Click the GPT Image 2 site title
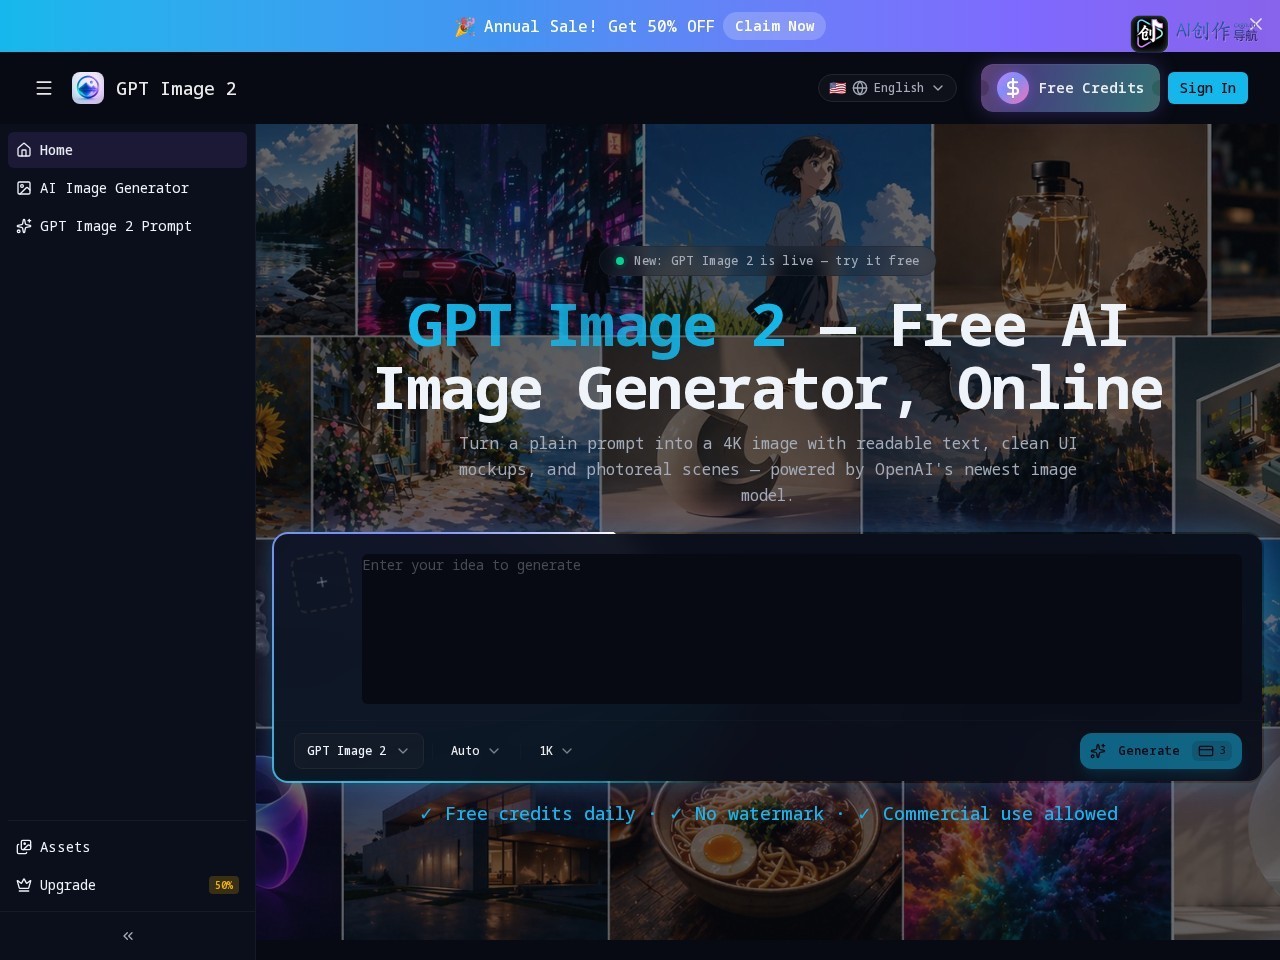This screenshot has height=960, width=1280. click(176, 89)
